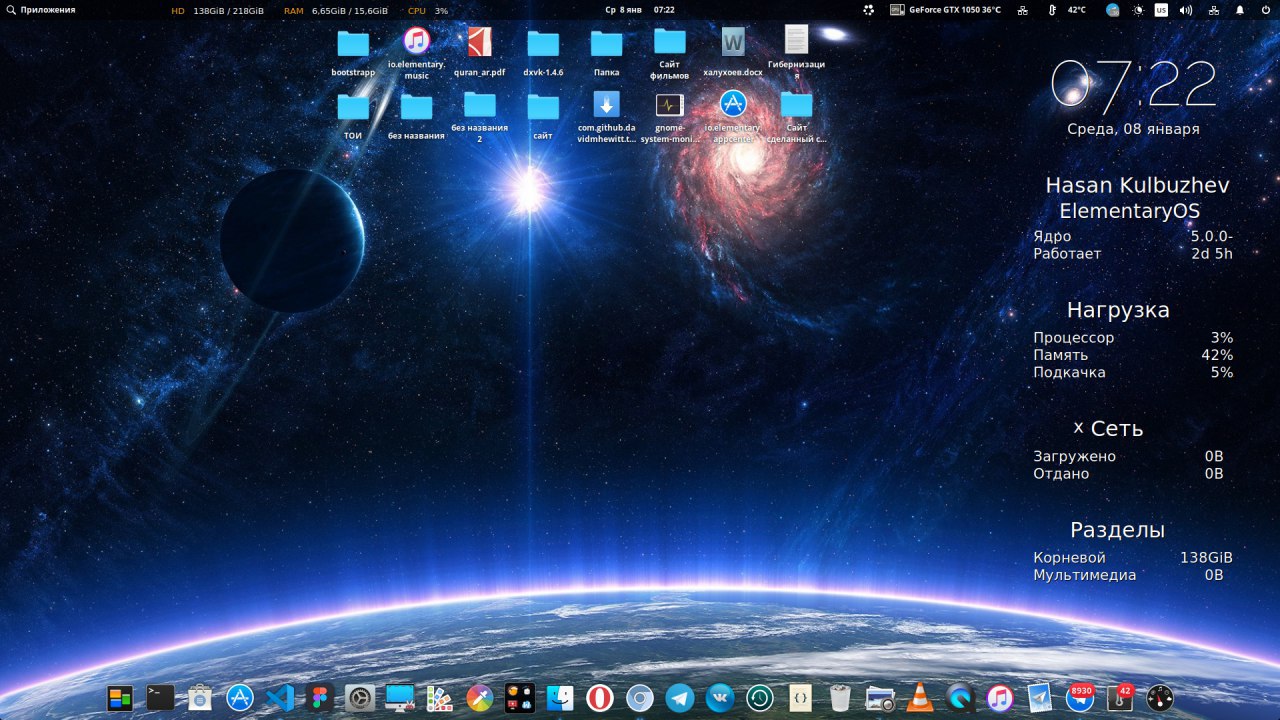Image resolution: width=1280 pixels, height=720 pixels.
Task: Click the Сеть network heading
Action: point(1117,429)
